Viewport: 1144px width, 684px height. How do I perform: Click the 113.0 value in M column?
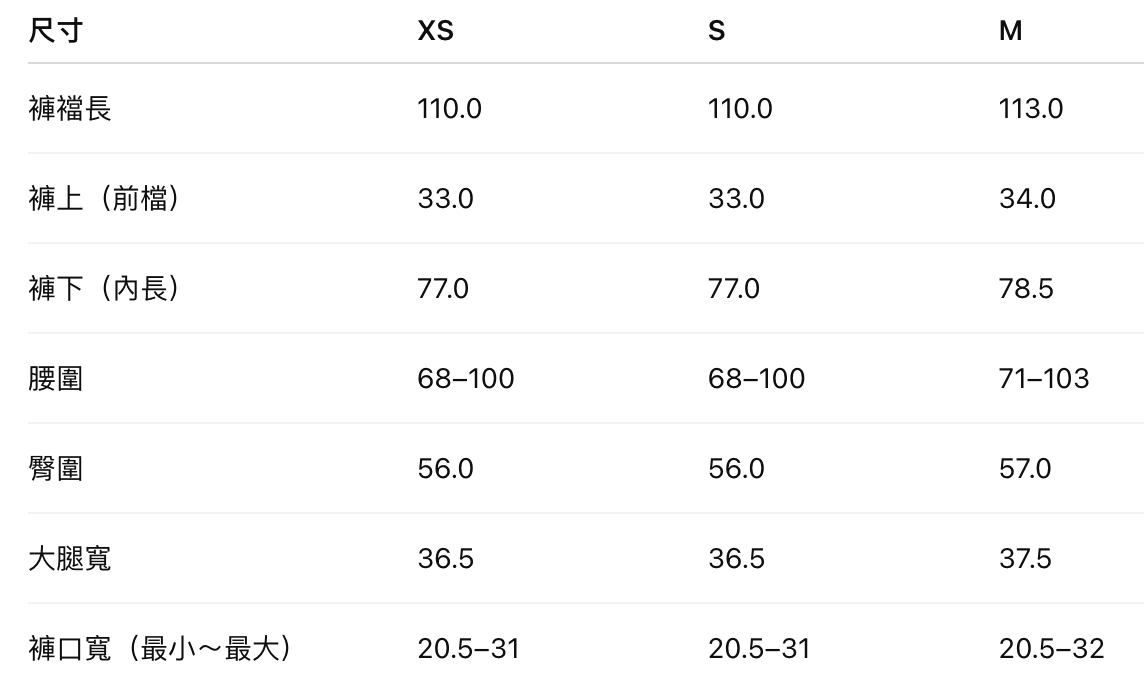[x=1031, y=108]
